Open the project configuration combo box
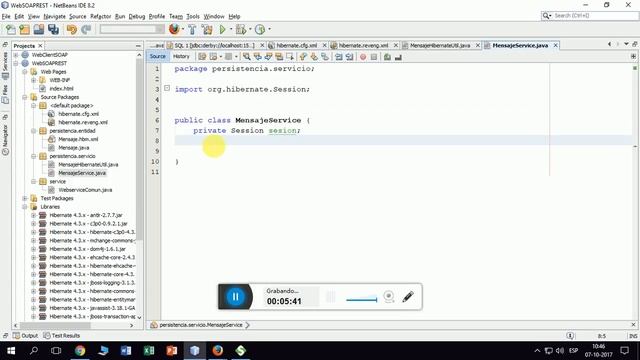The width and height of the screenshot is (640, 360). pos(132,29)
